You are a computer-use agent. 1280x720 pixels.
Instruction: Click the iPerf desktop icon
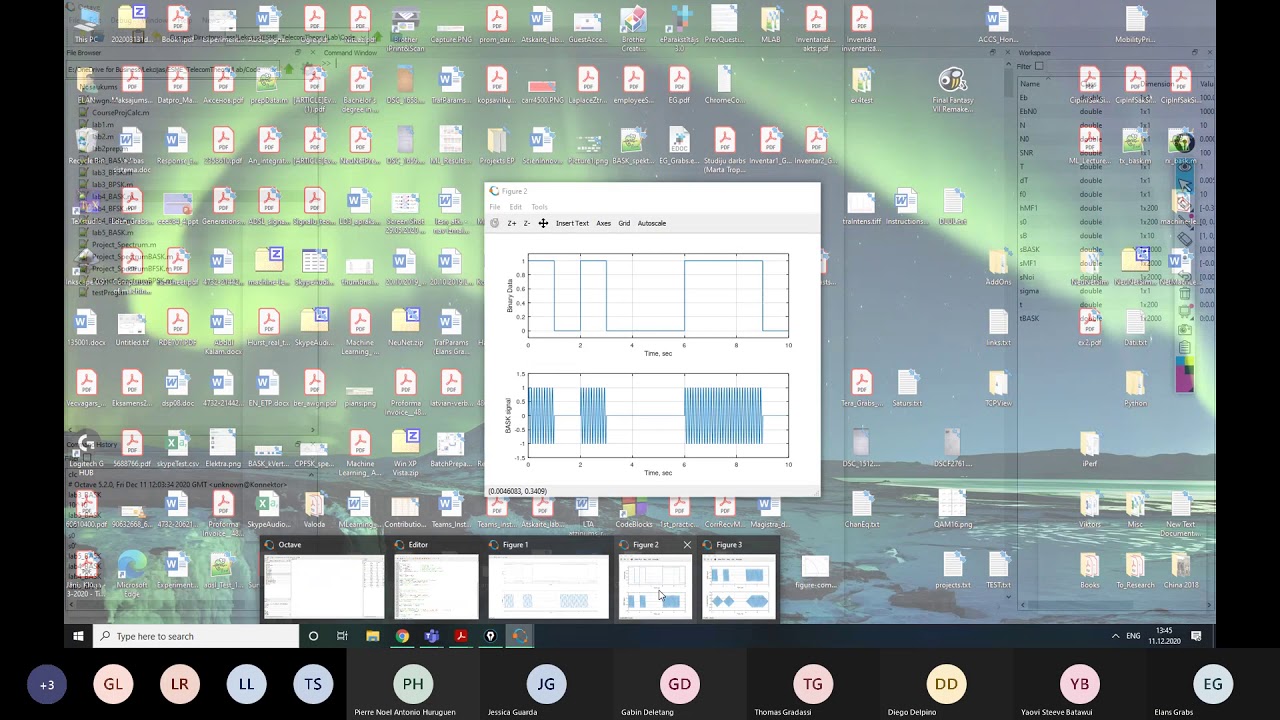(x=1090, y=451)
